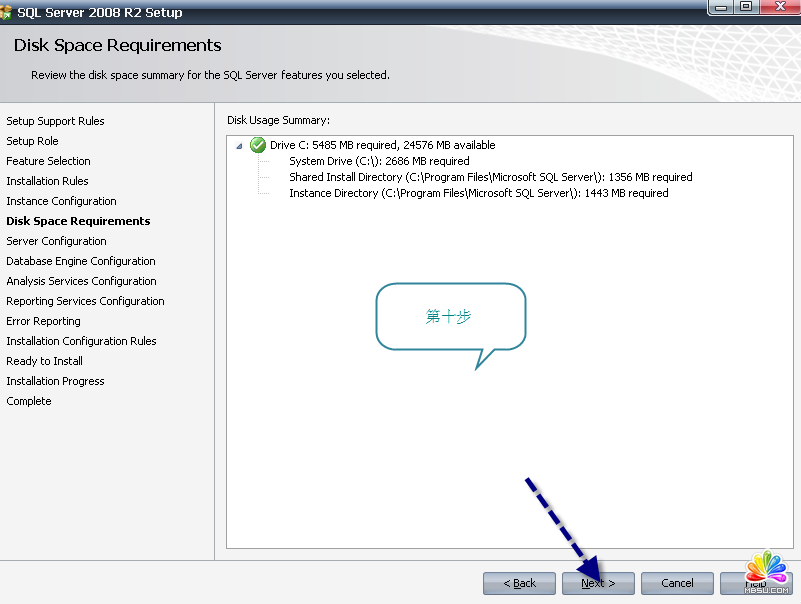This screenshot has width=801, height=604.
Task: Click the green checkmark icon beside Drive C
Action: pos(258,145)
